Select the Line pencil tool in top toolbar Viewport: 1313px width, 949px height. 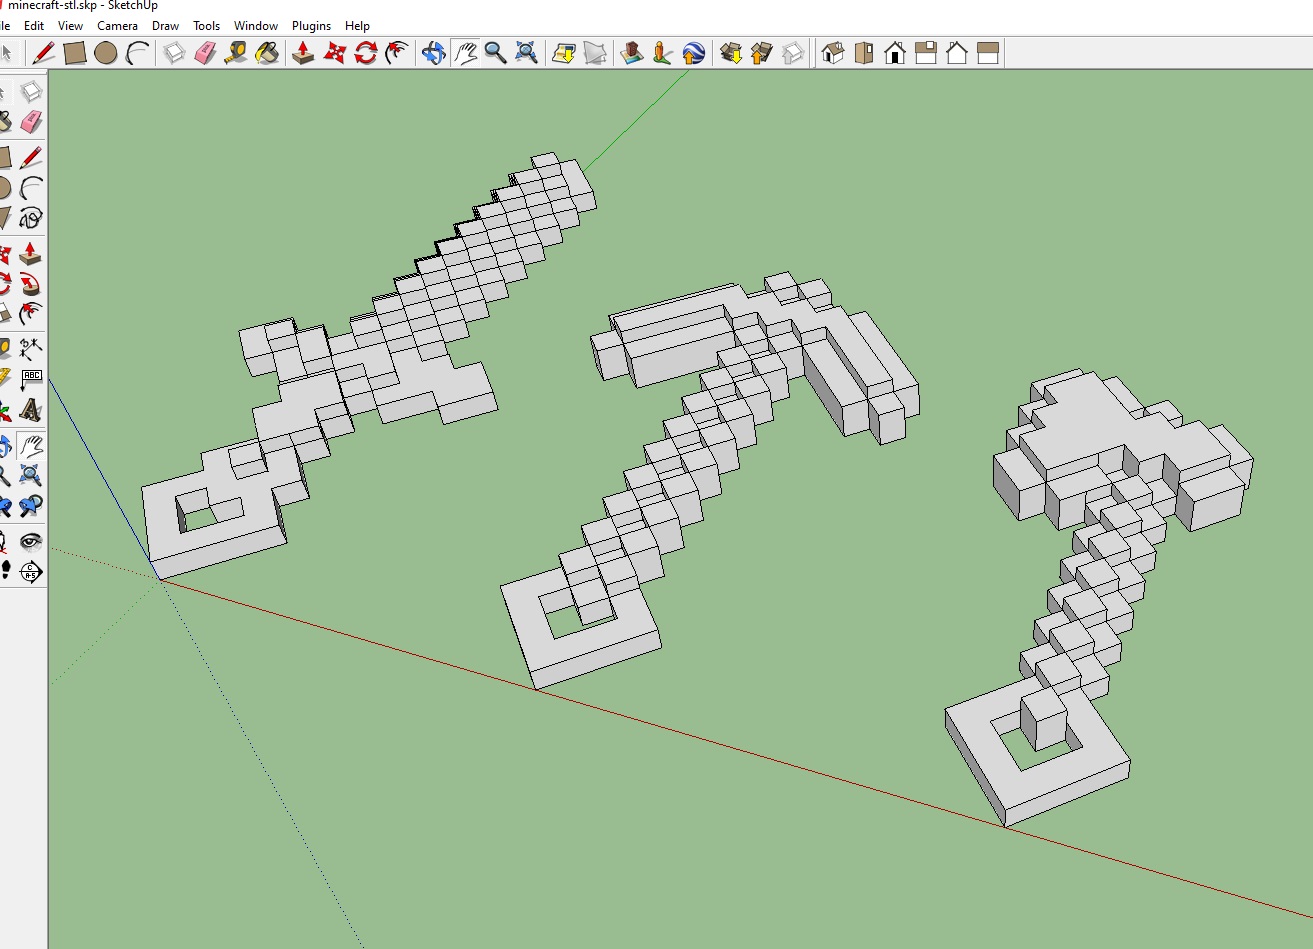pos(44,53)
